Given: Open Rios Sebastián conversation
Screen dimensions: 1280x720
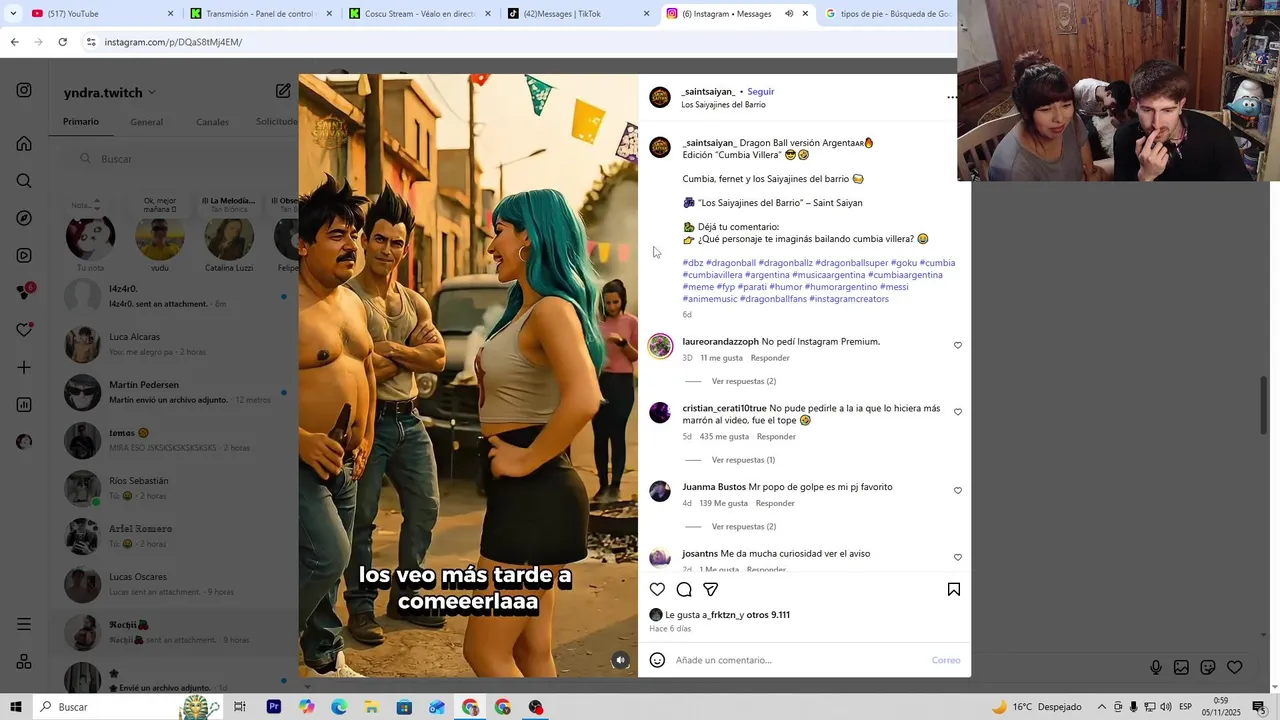Looking at the screenshot, I should click(175, 488).
